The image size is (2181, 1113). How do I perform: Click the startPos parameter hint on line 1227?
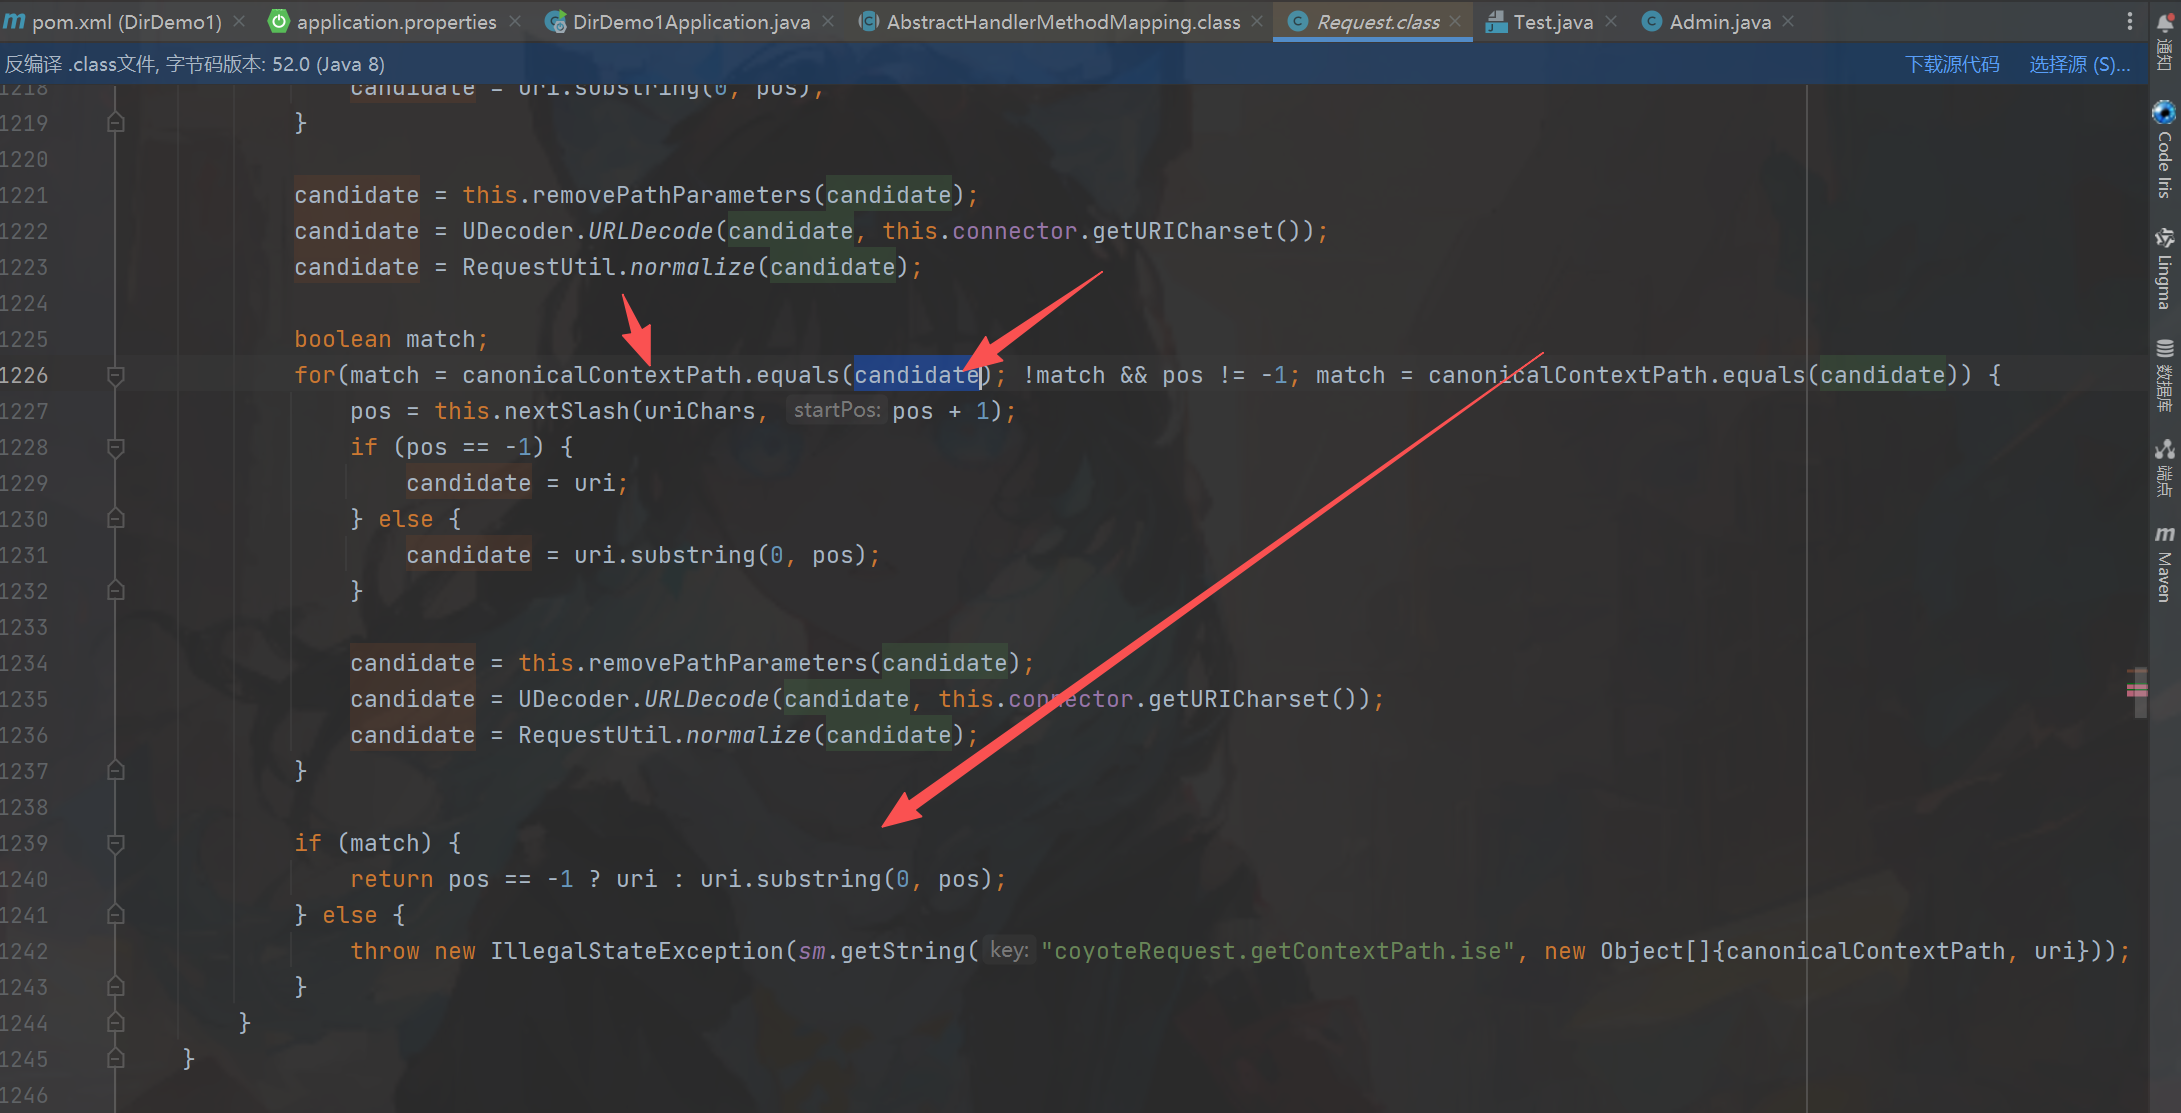[x=836, y=410]
